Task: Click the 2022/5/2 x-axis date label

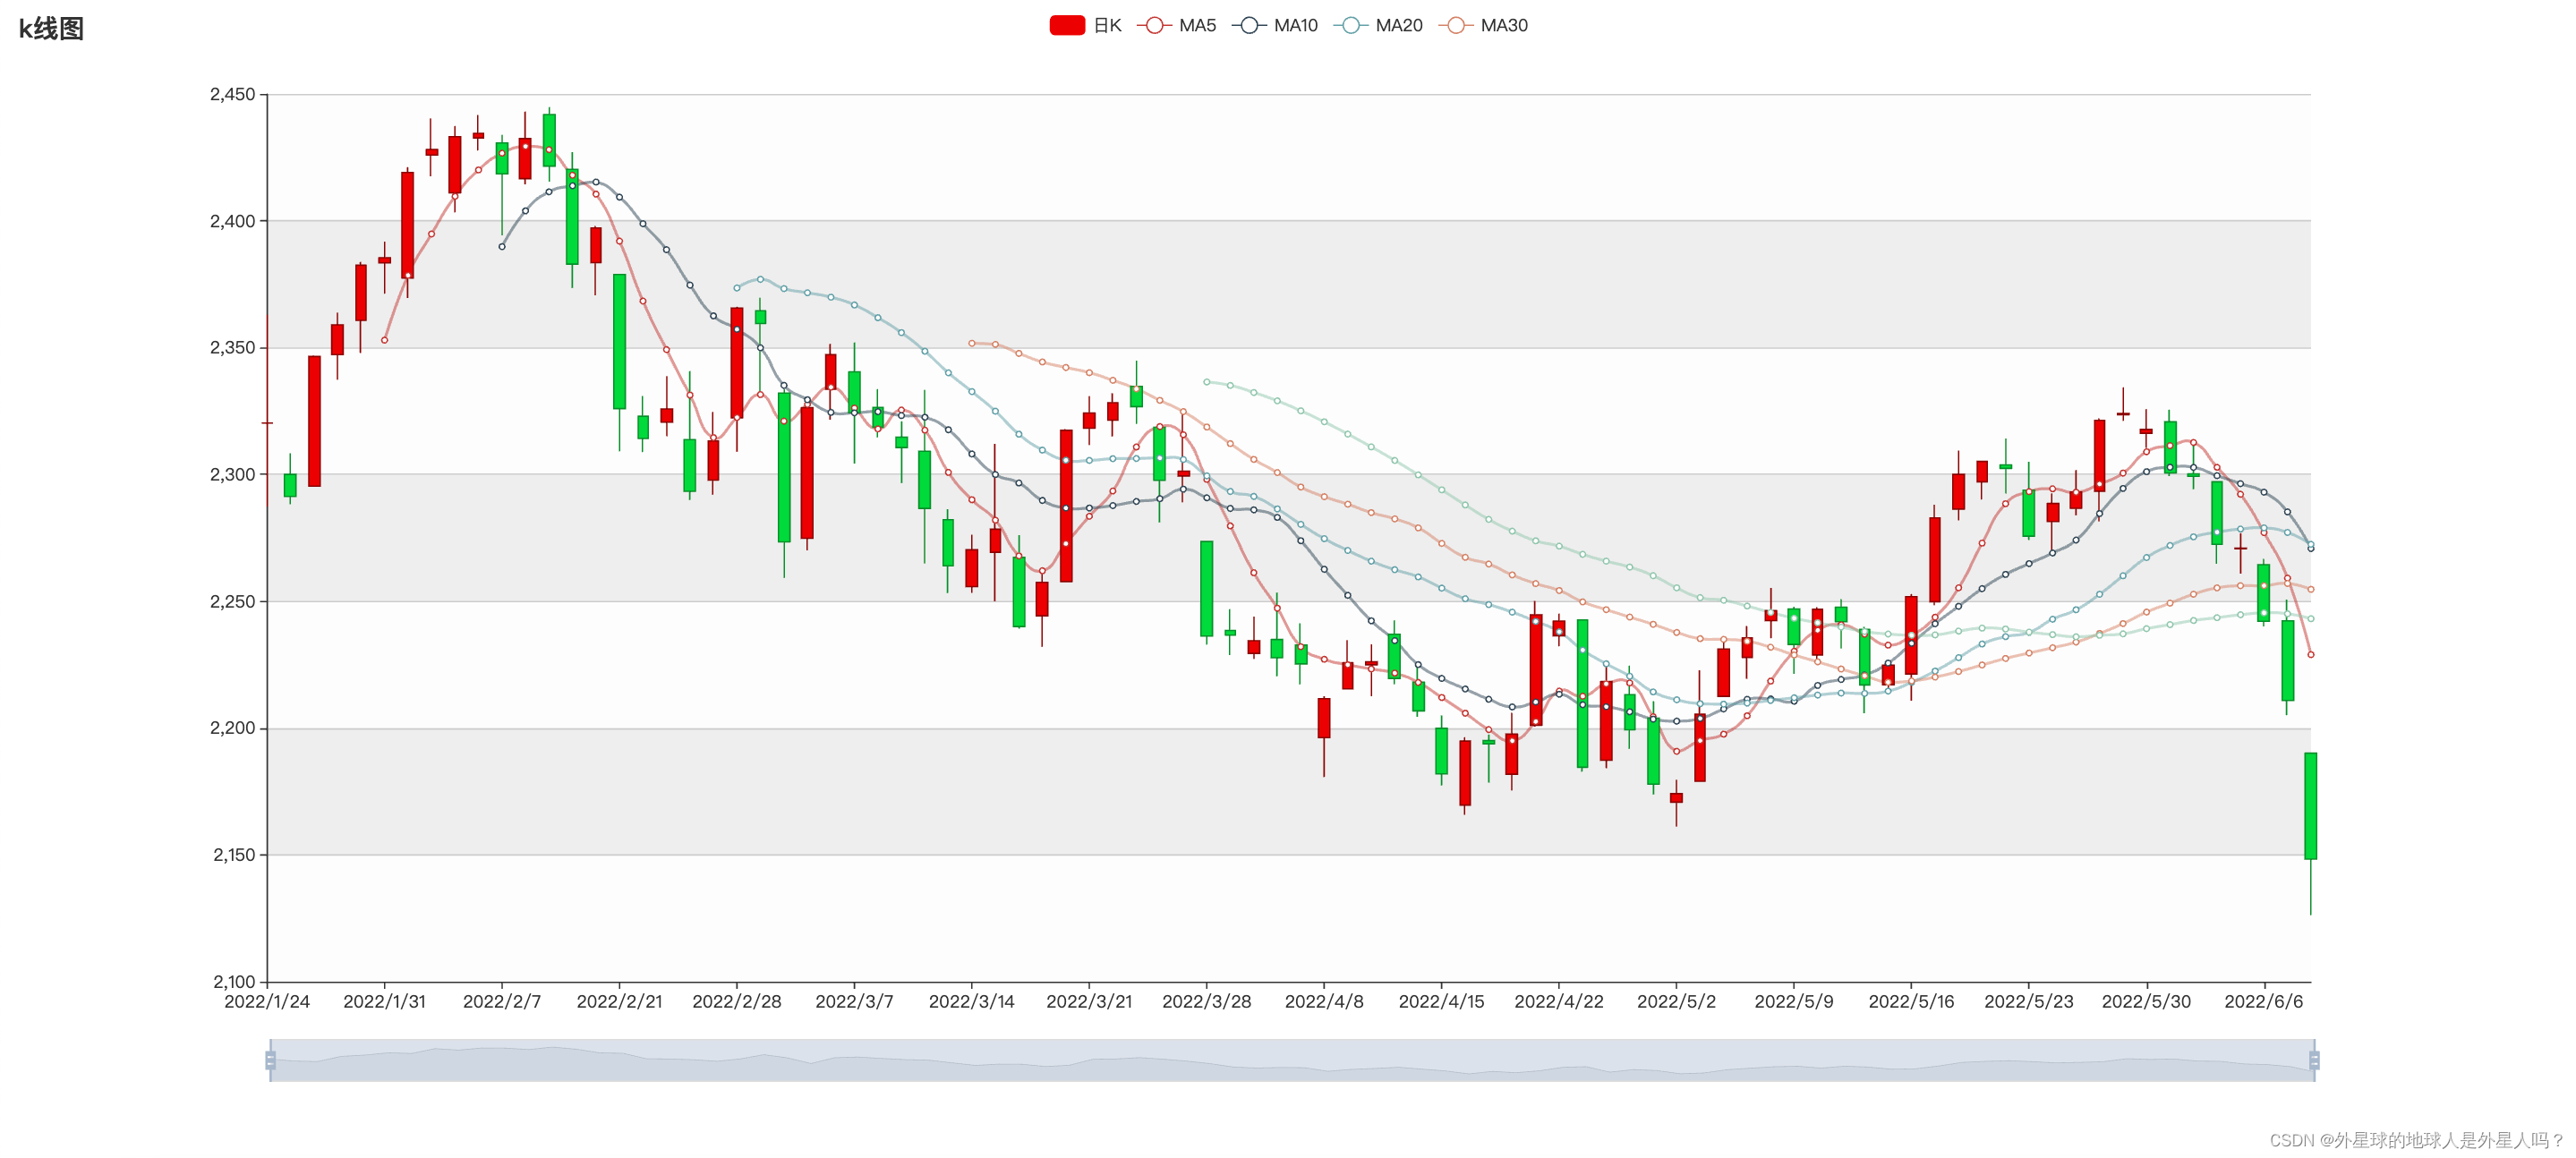Action: point(1676,1001)
